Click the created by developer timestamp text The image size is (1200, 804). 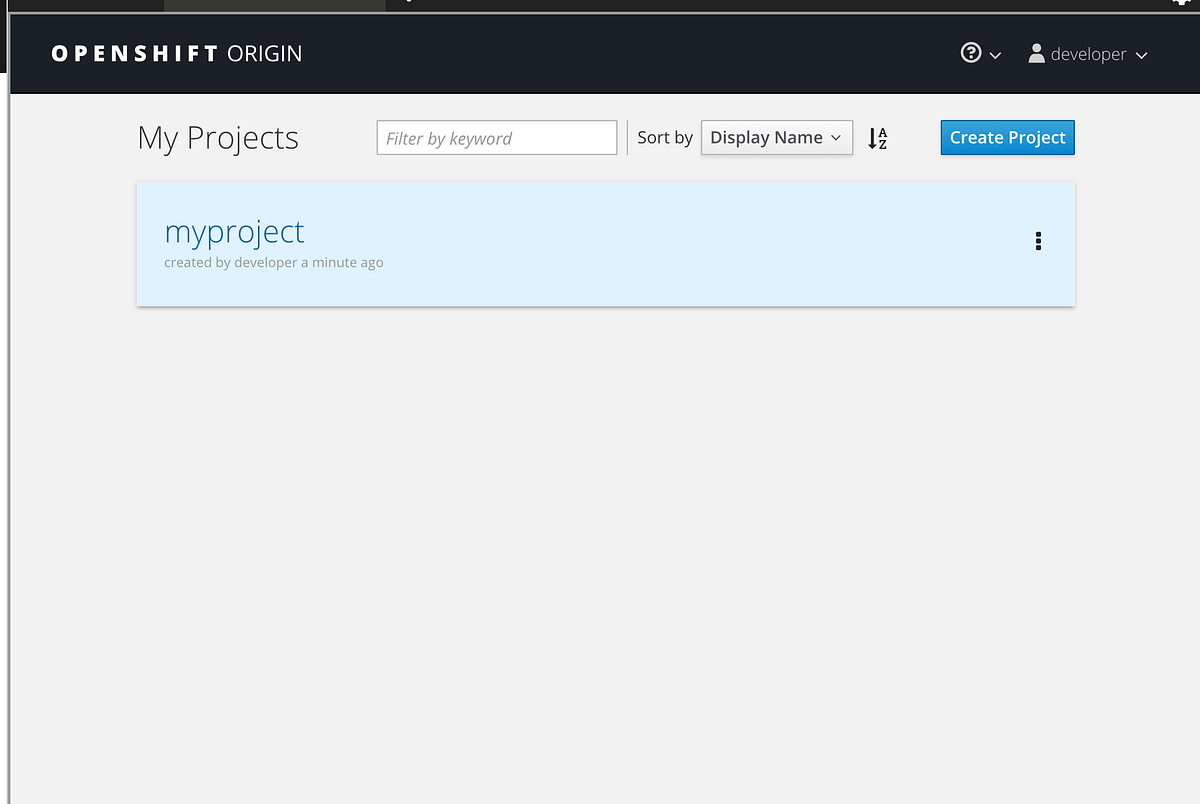(x=273, y=262)
